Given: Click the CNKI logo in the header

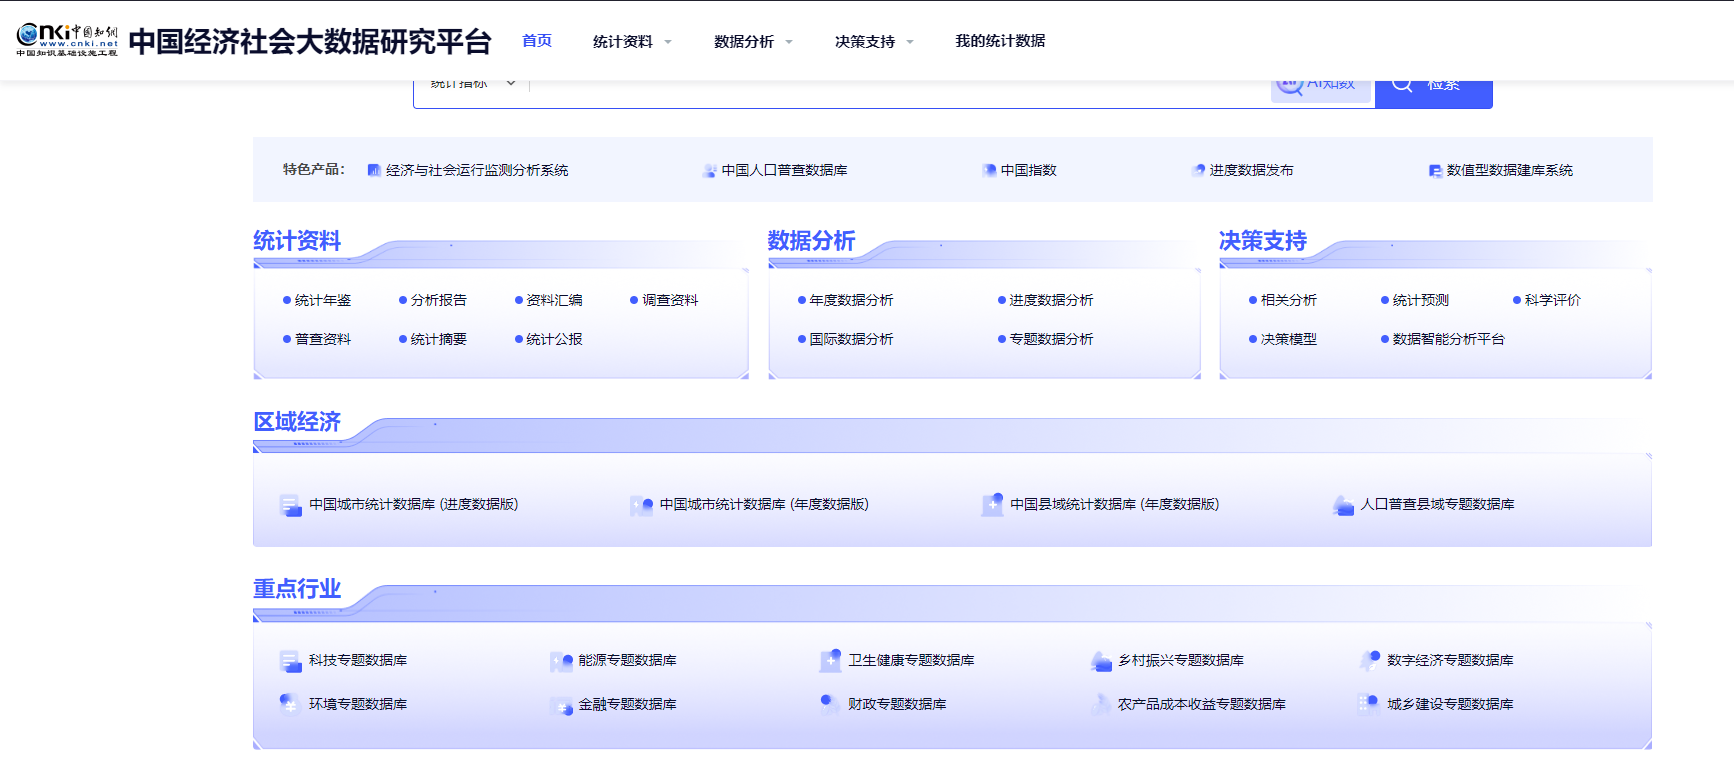Looking at the screenshot, I should 67,40.
